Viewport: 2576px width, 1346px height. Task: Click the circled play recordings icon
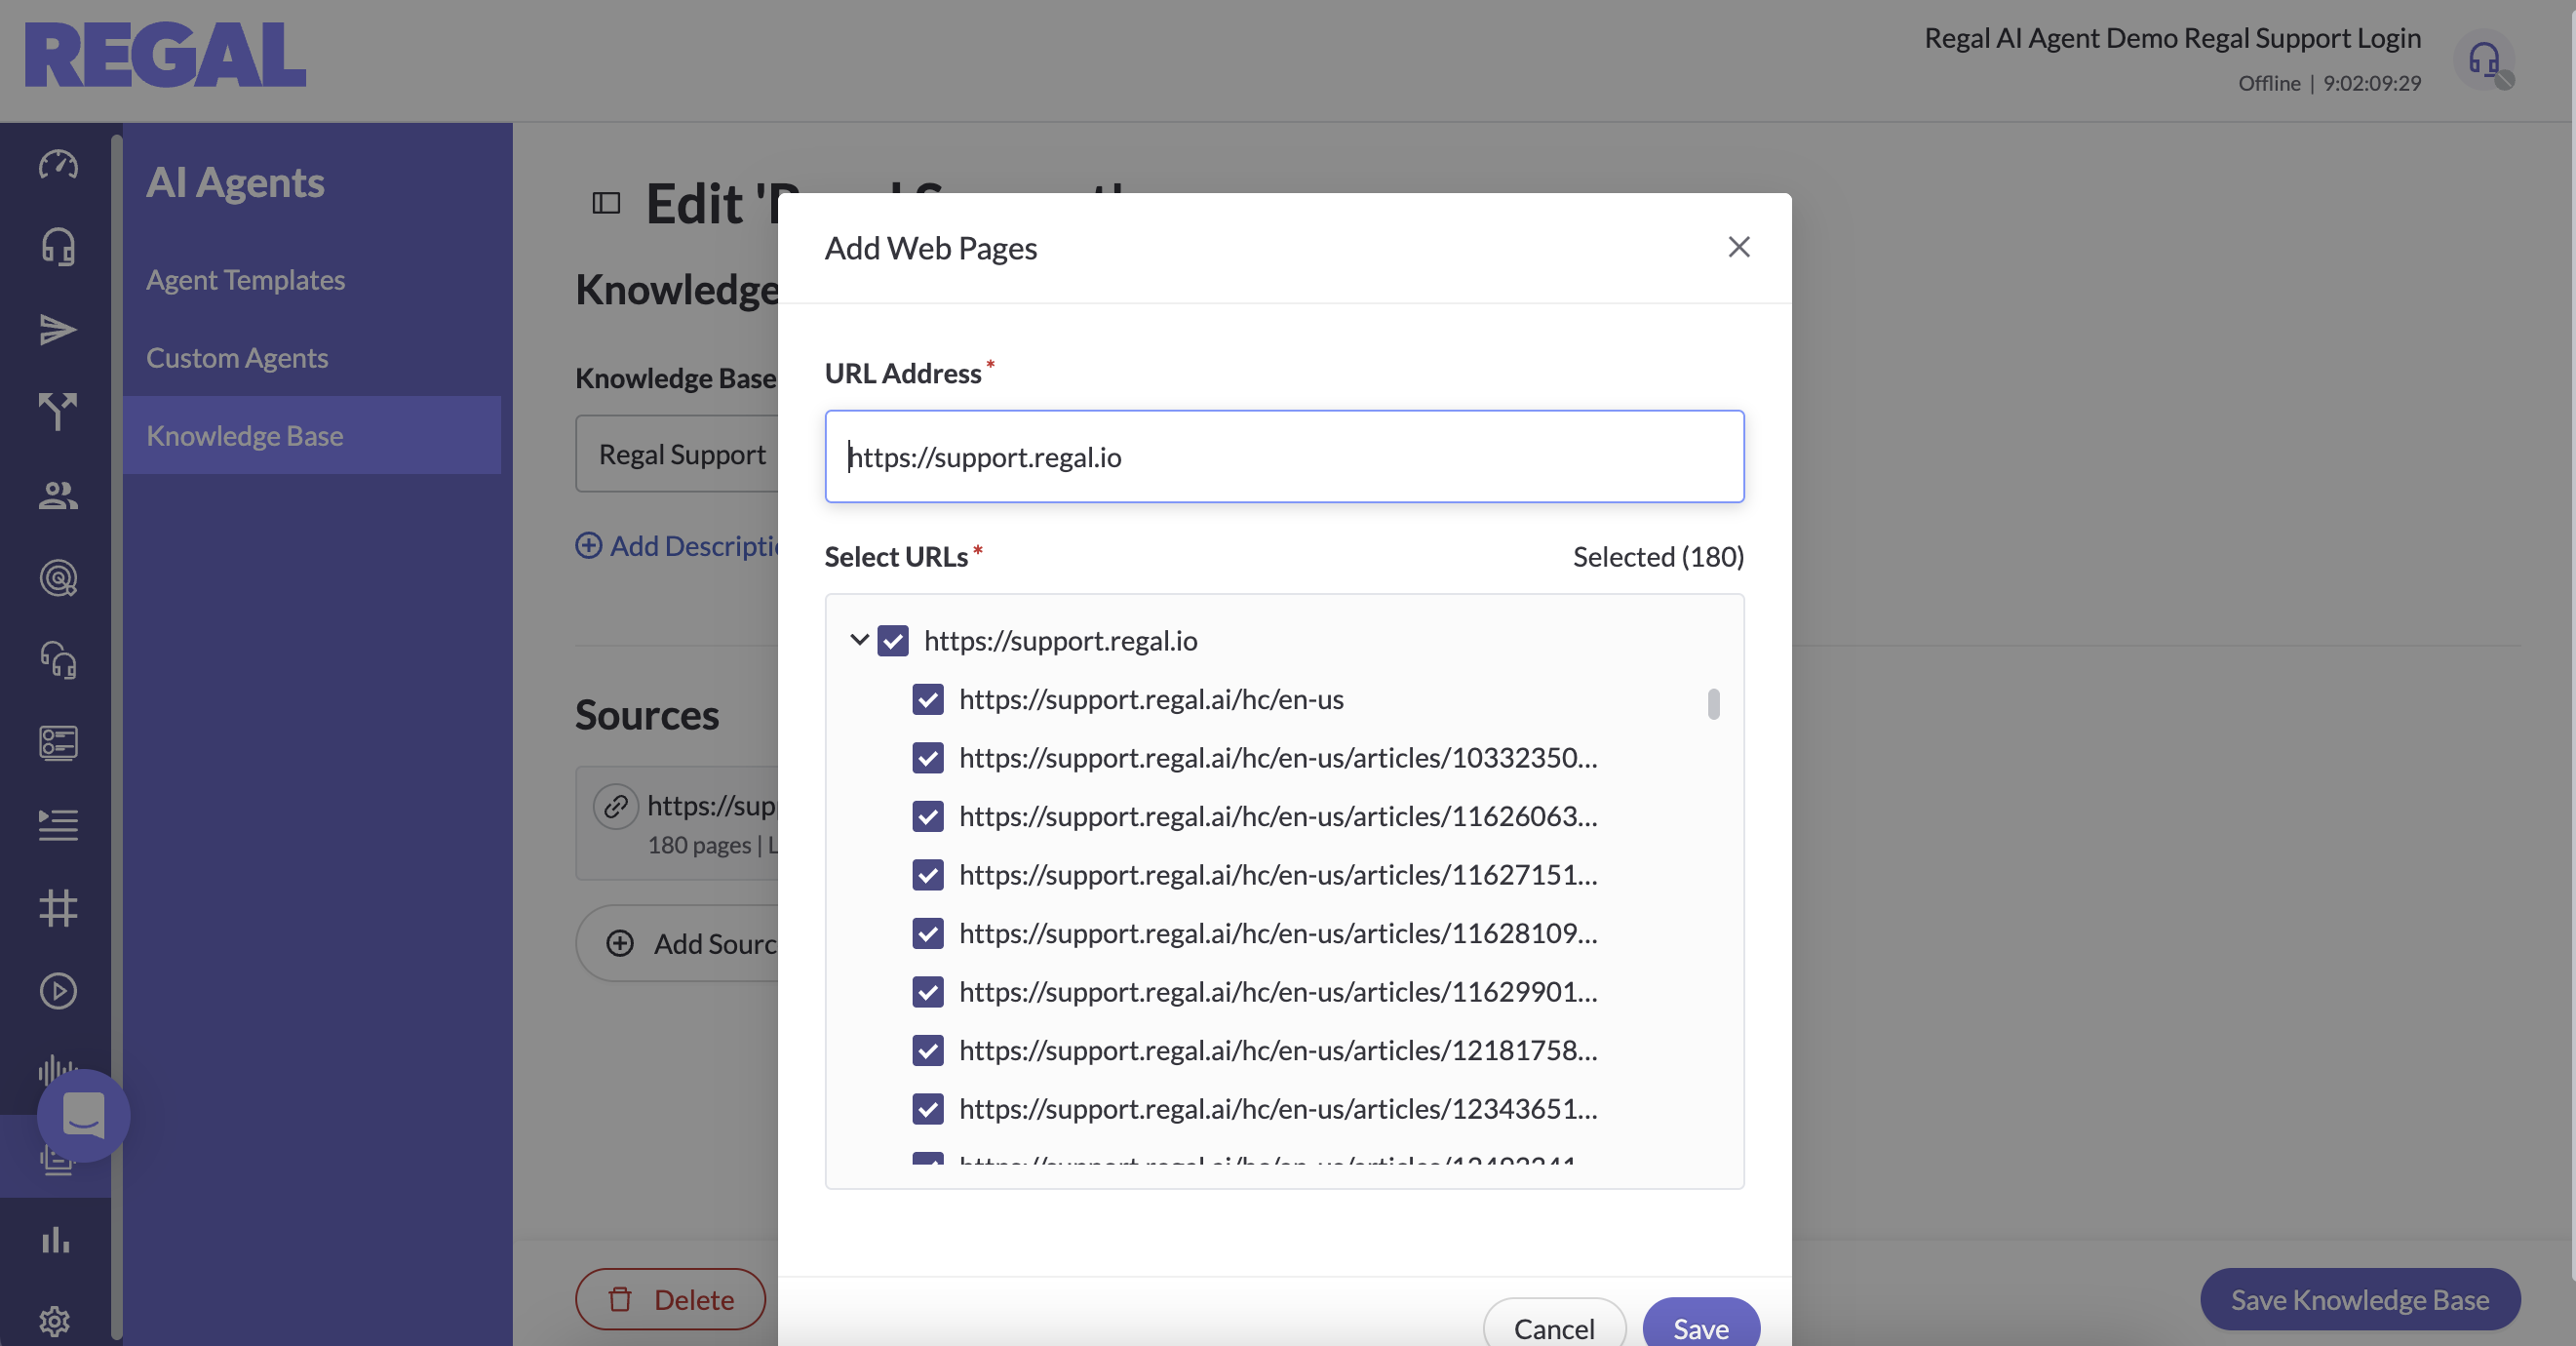point(58,991)
